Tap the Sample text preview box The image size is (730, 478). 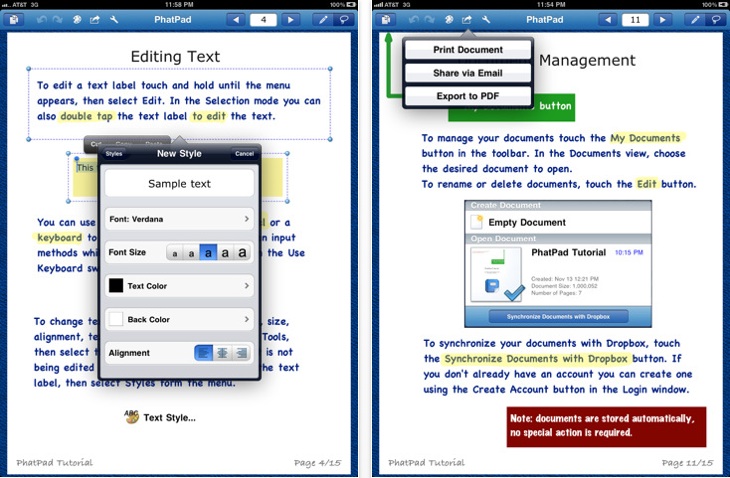(179, 184)
